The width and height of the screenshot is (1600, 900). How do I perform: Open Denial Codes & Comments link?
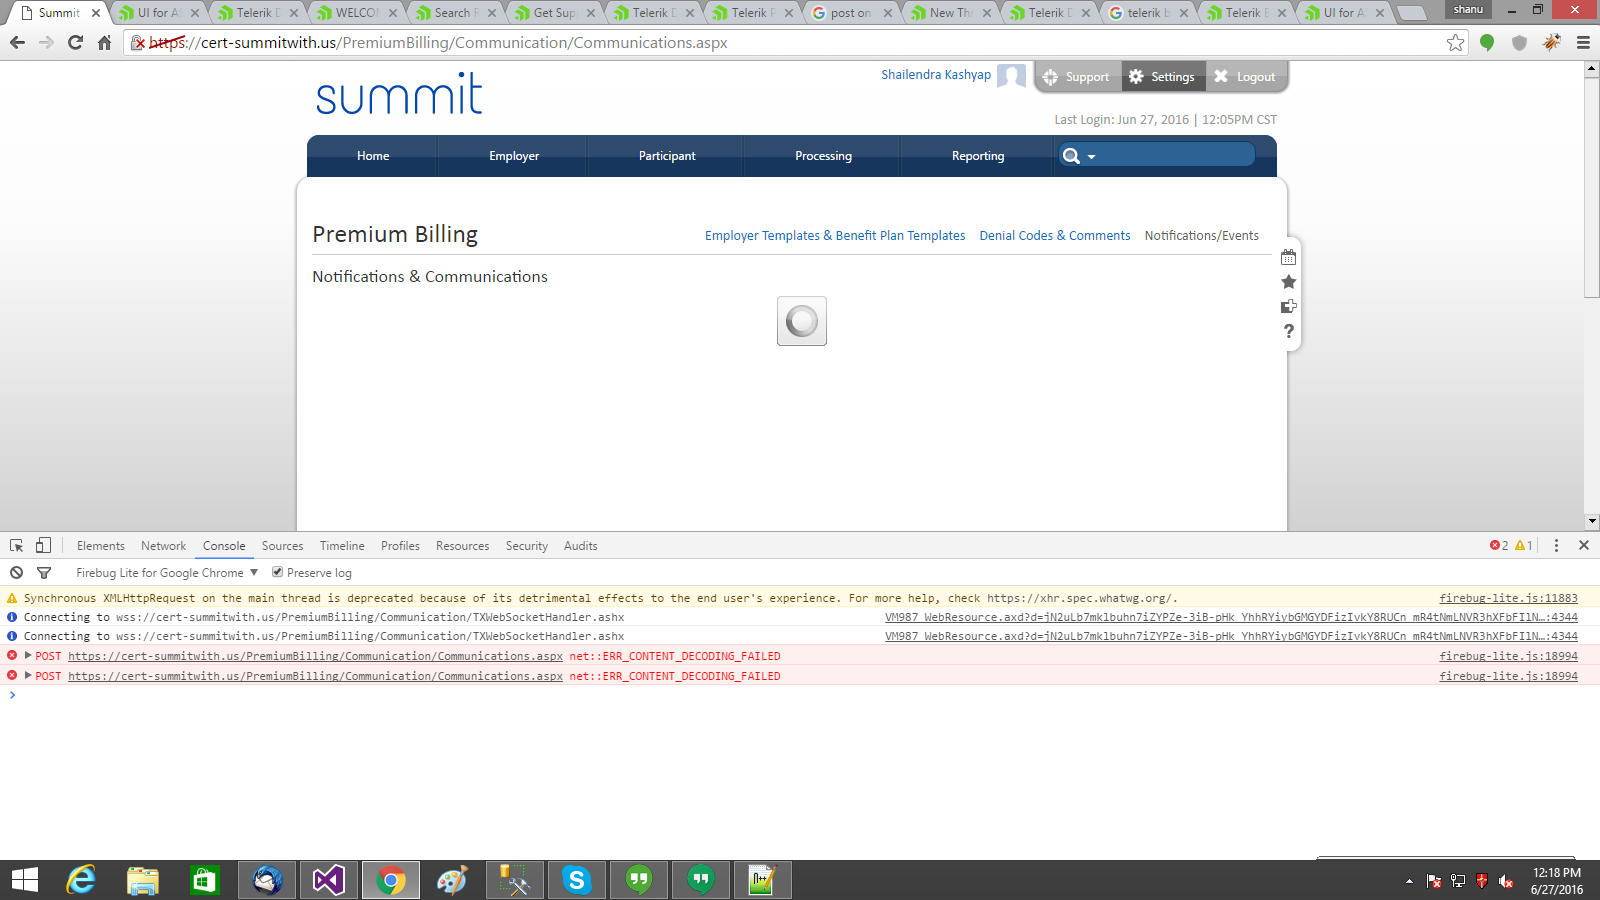pos(1055,236)
